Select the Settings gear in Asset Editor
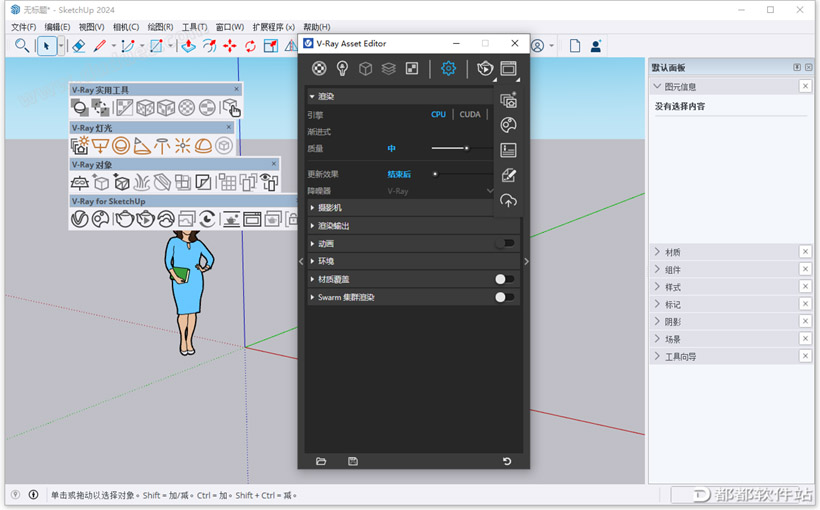Screen dimensions: 820x510 click(448, 69)
